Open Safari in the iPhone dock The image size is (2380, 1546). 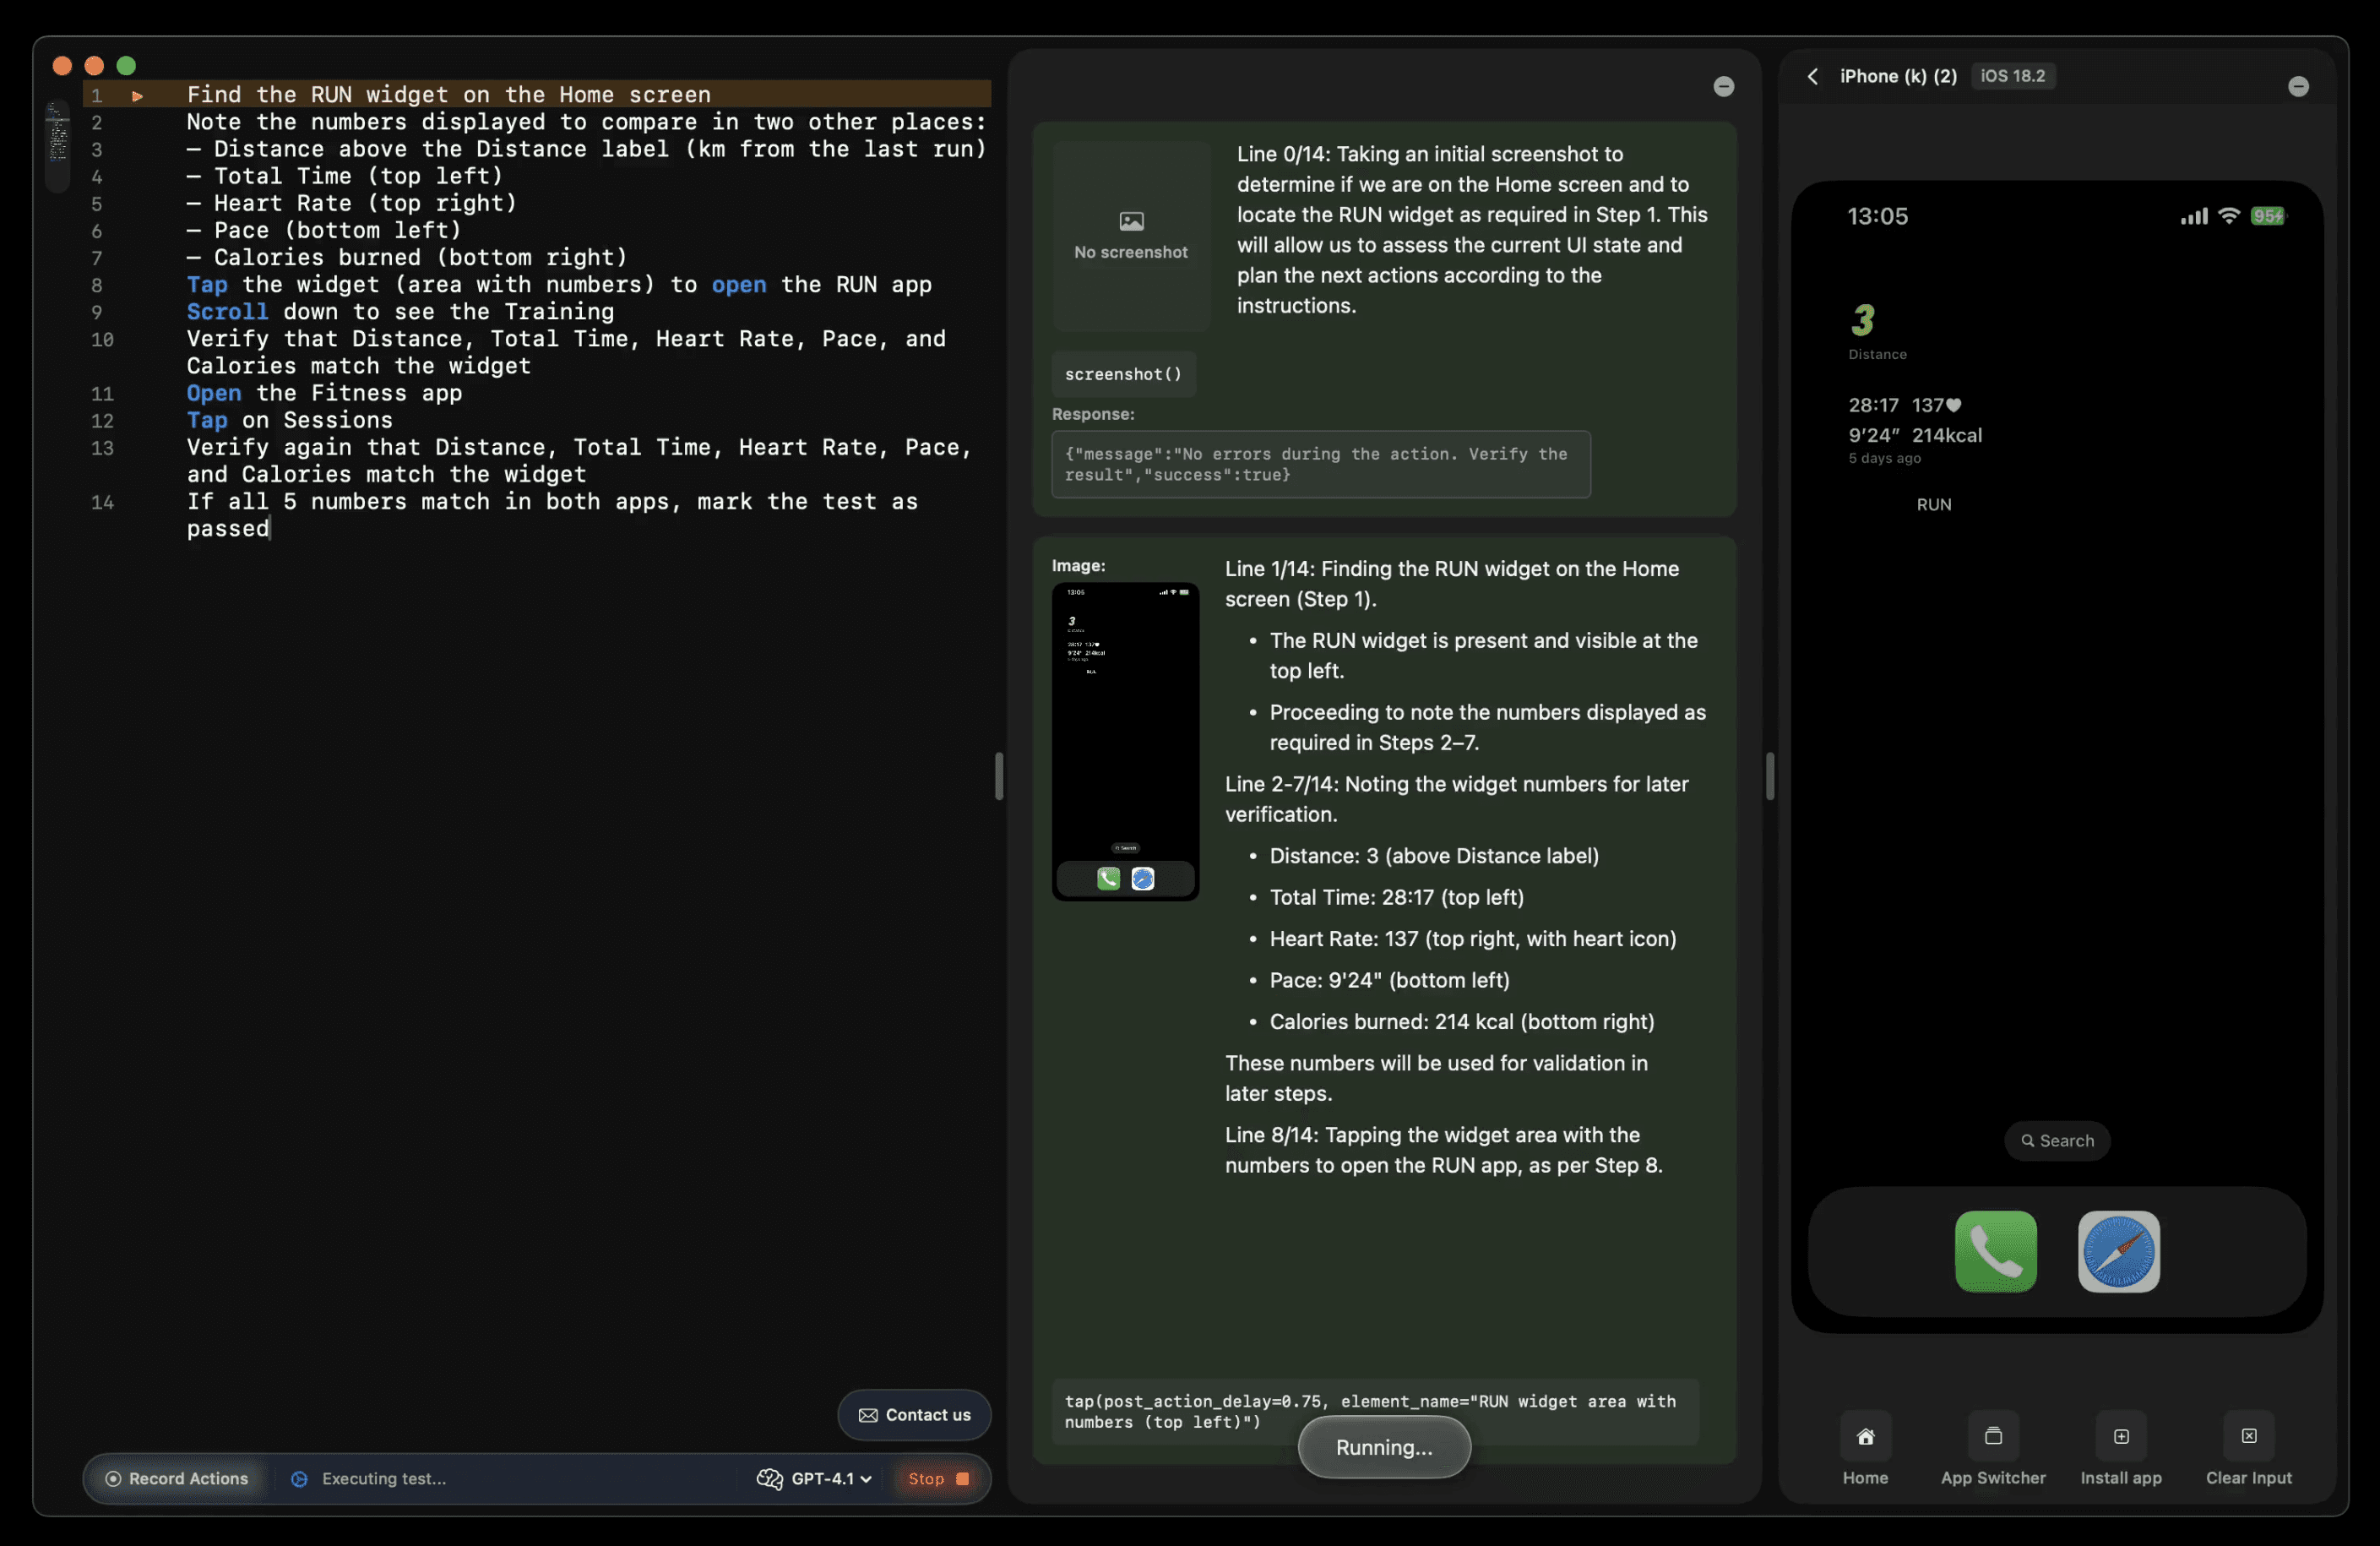click(x=2118, y=1251)
